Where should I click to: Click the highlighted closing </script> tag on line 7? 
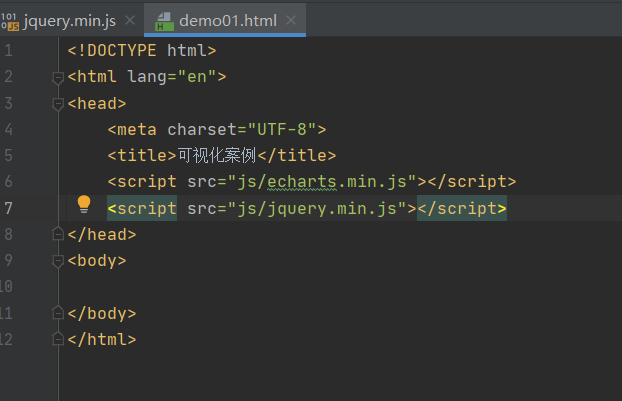(x=462, y=208)
